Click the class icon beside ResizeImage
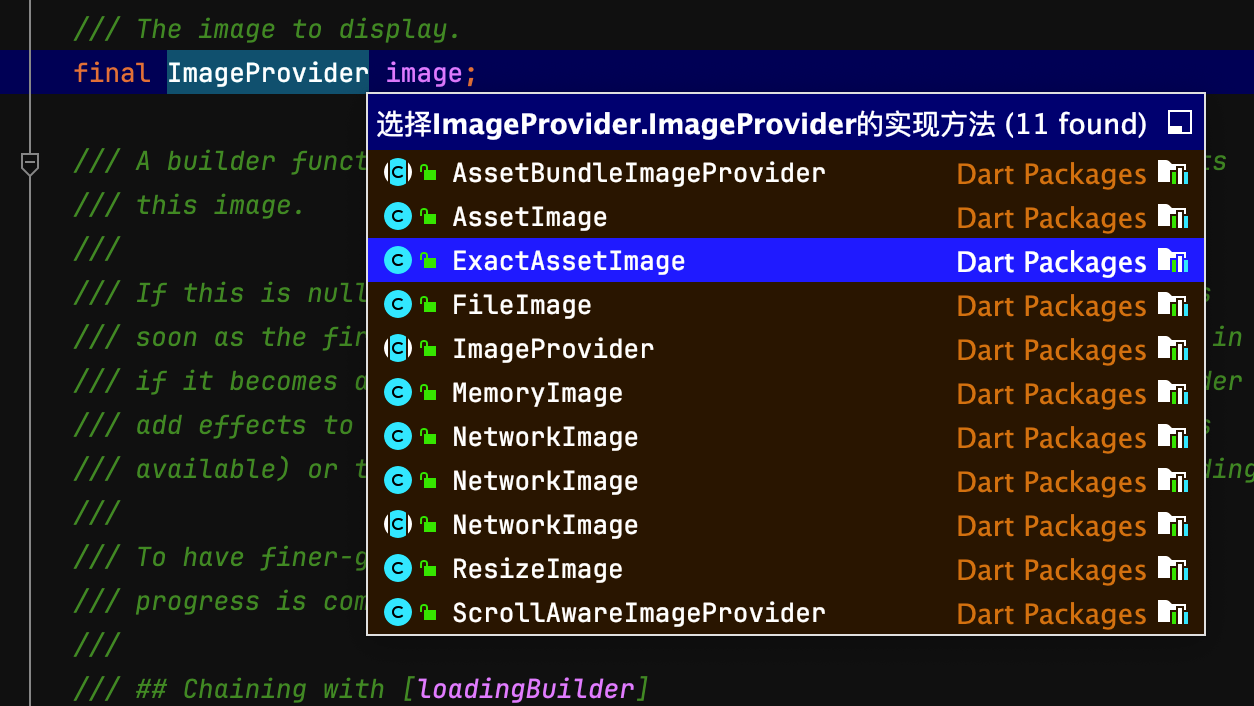The height and width of the screenshot is (706, 1254). pos(398,569)
